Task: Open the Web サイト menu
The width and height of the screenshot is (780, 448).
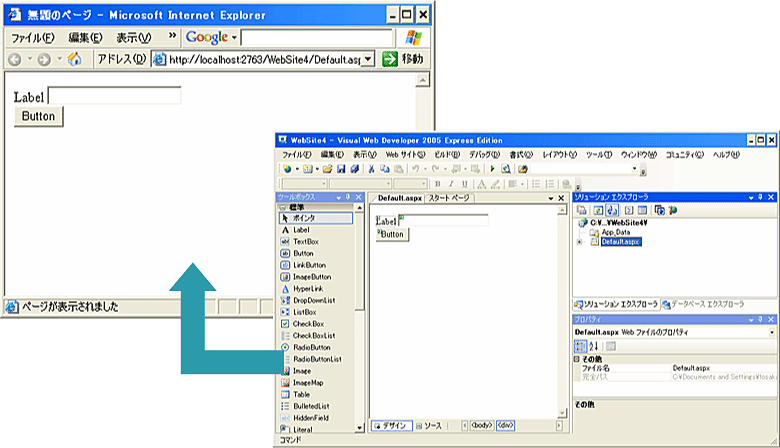Action: [405, 155]
